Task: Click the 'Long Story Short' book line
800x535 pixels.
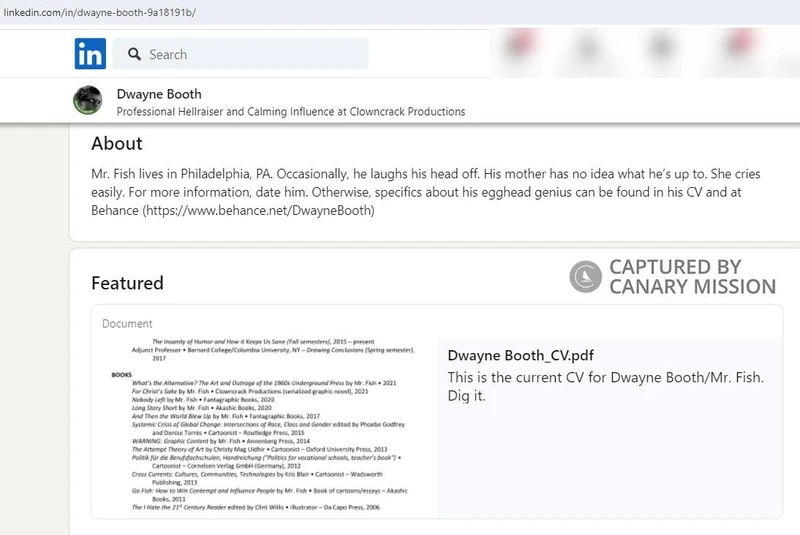Action: coord(202,408)
